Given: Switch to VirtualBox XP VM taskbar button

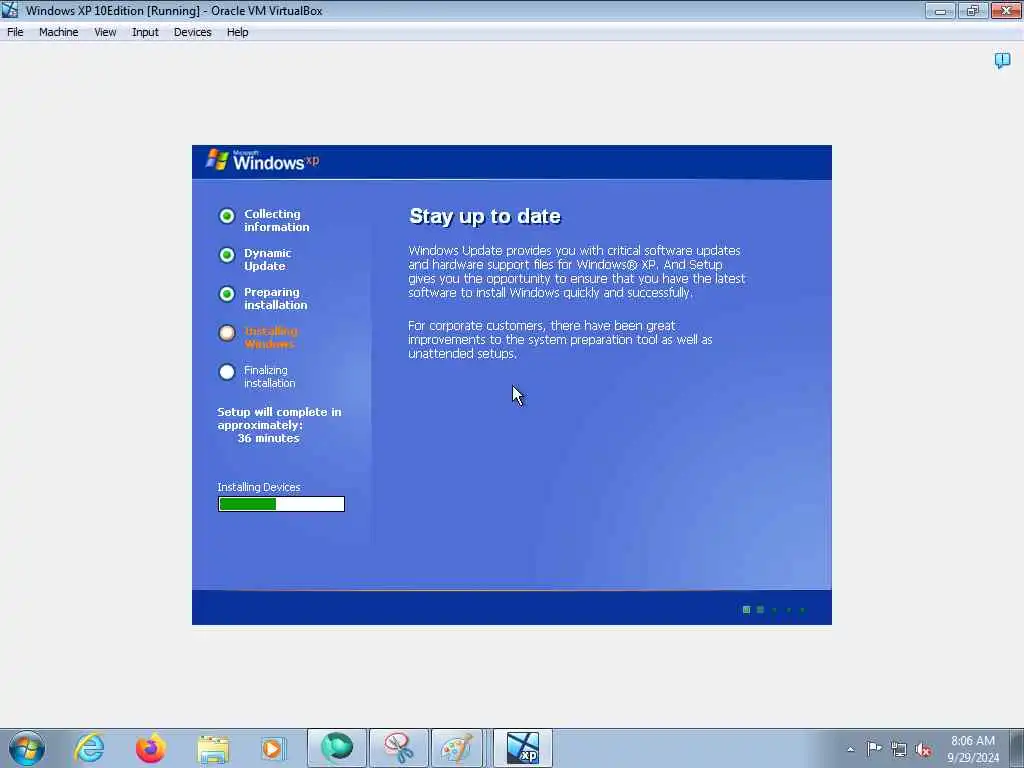Looking at the screenshot, I should tap(522, 748).
